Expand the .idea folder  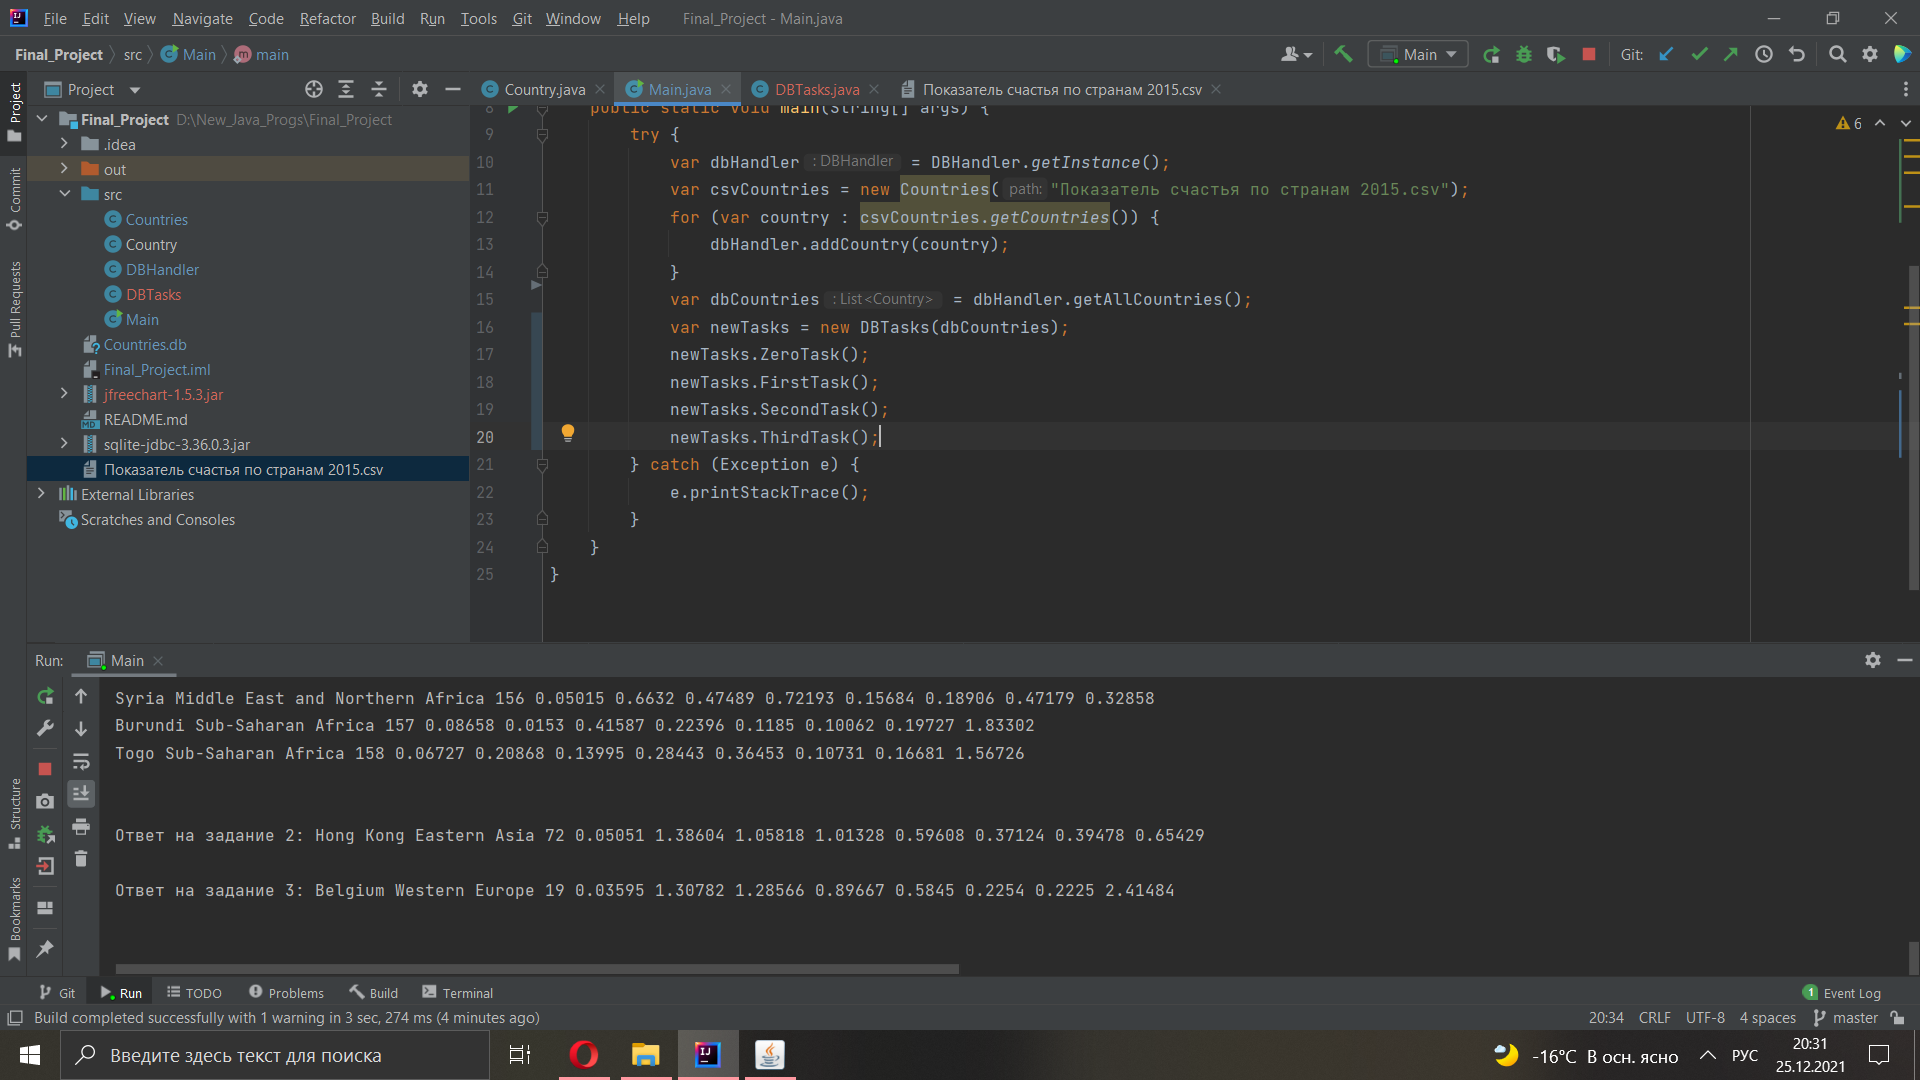pyautogui.click(x=64, y=144)
